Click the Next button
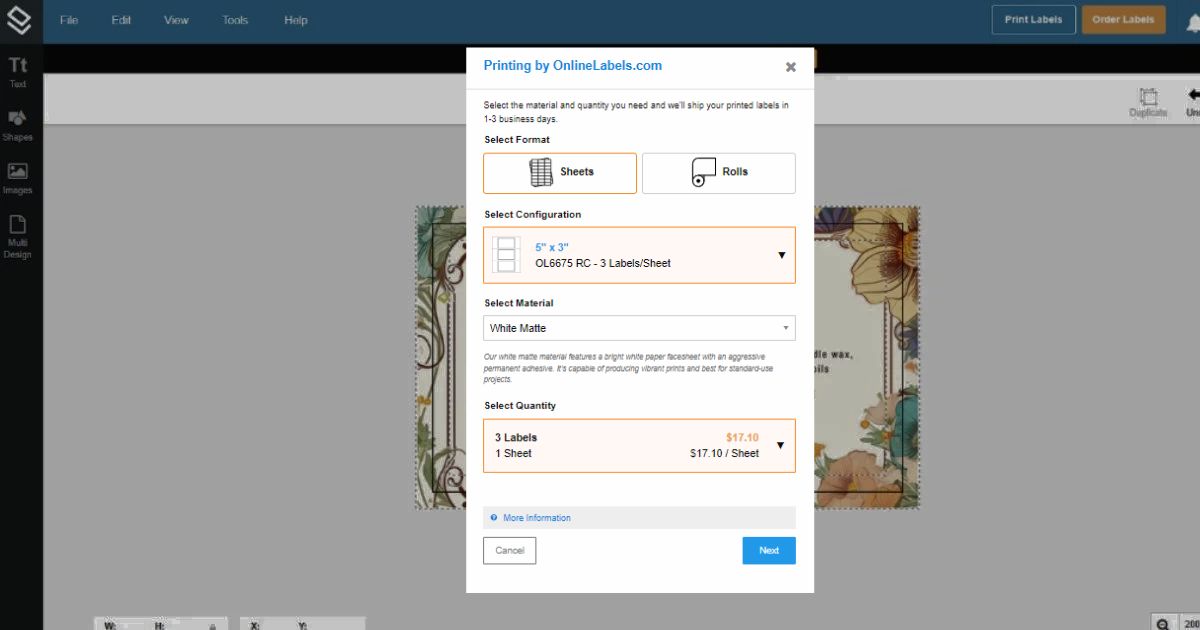This screenshot has width=1200, height=630. 769,551
